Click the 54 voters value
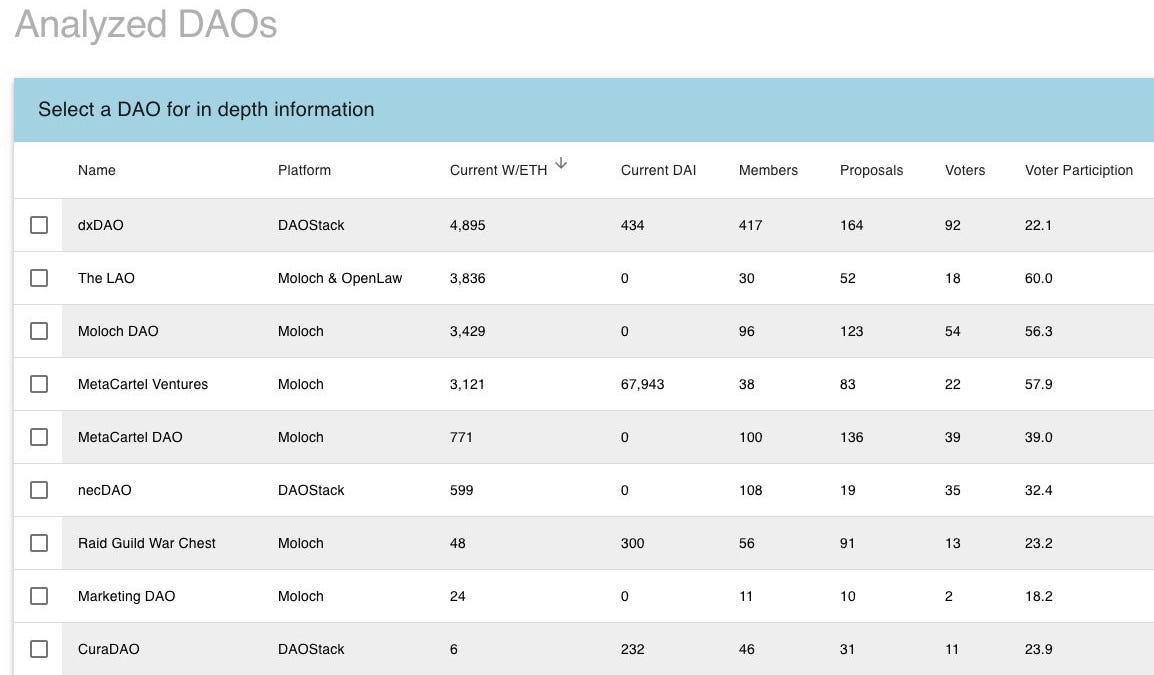The image size is (1154, 675). point(952,331)
